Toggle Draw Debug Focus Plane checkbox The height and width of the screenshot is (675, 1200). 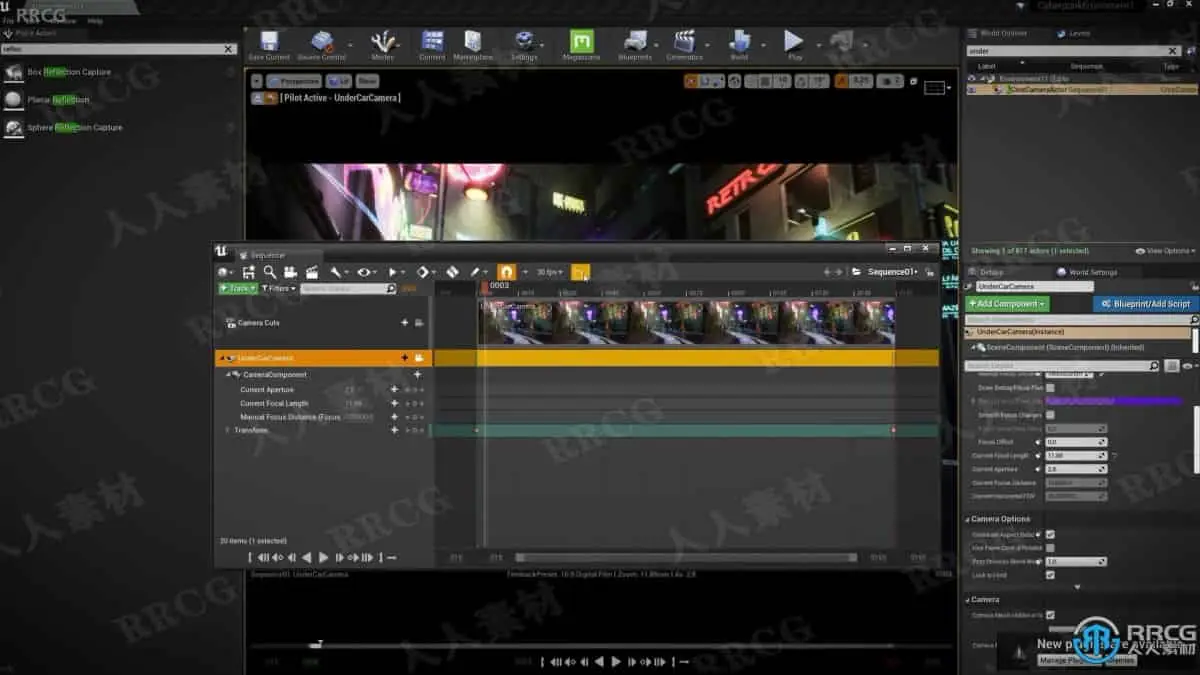[x=1050, y=387]
